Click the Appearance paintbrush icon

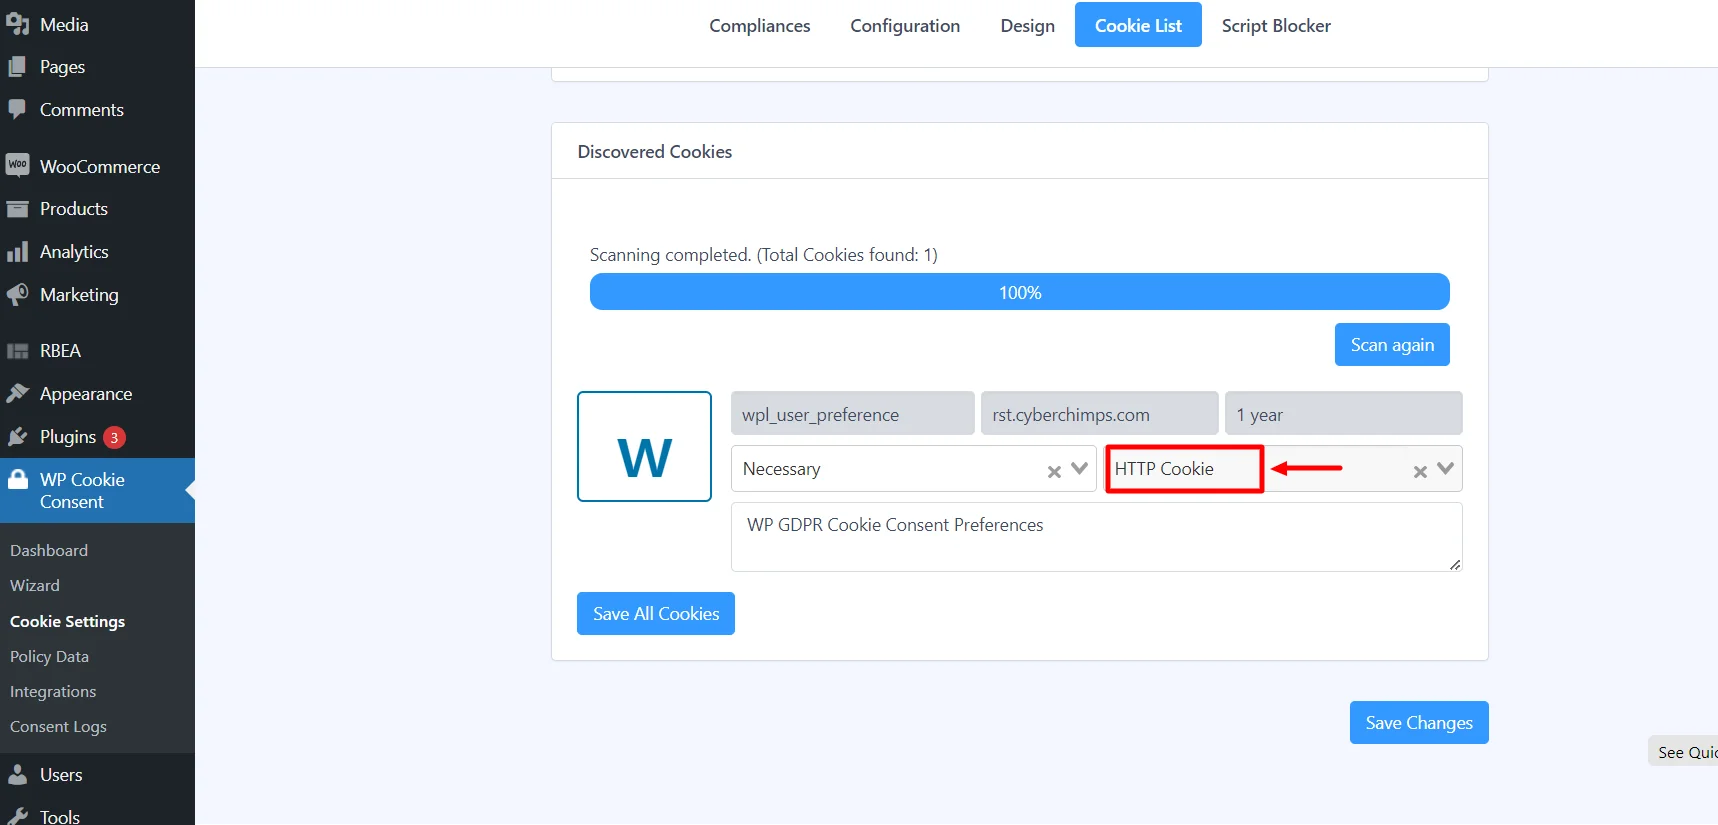(17, 393)
